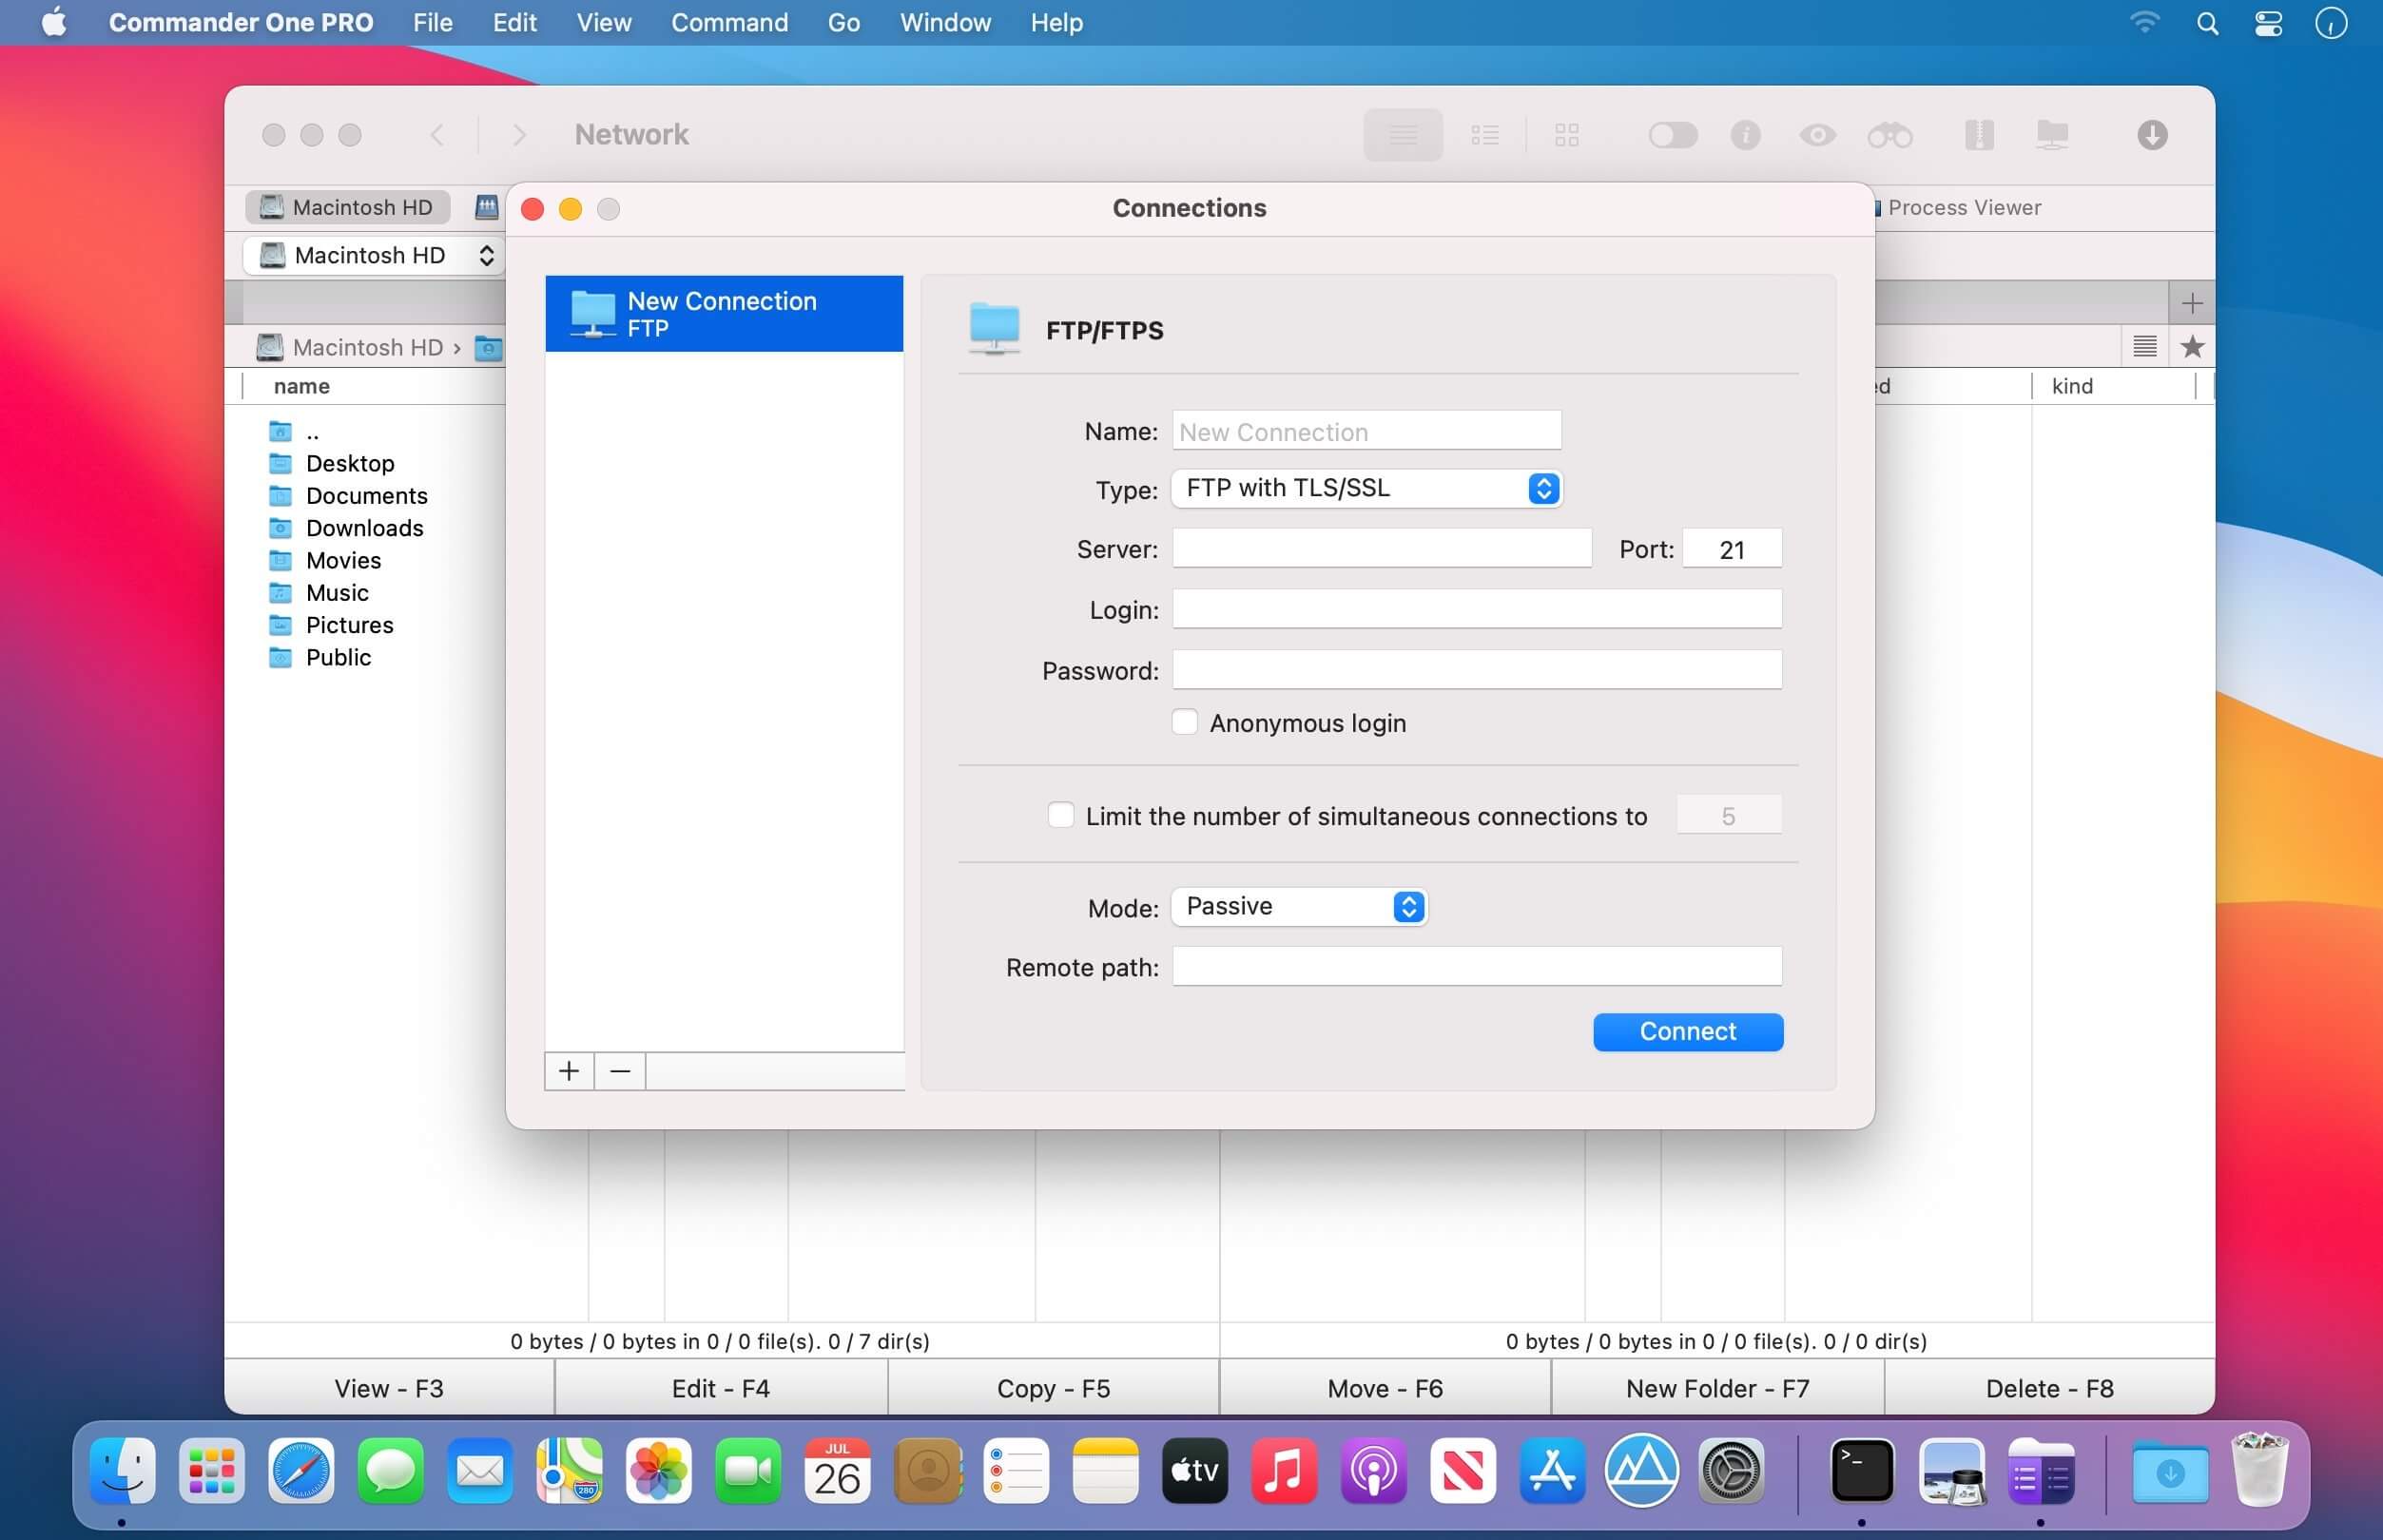
Task: Open the Window menu
Action: (x=945, y=22)
